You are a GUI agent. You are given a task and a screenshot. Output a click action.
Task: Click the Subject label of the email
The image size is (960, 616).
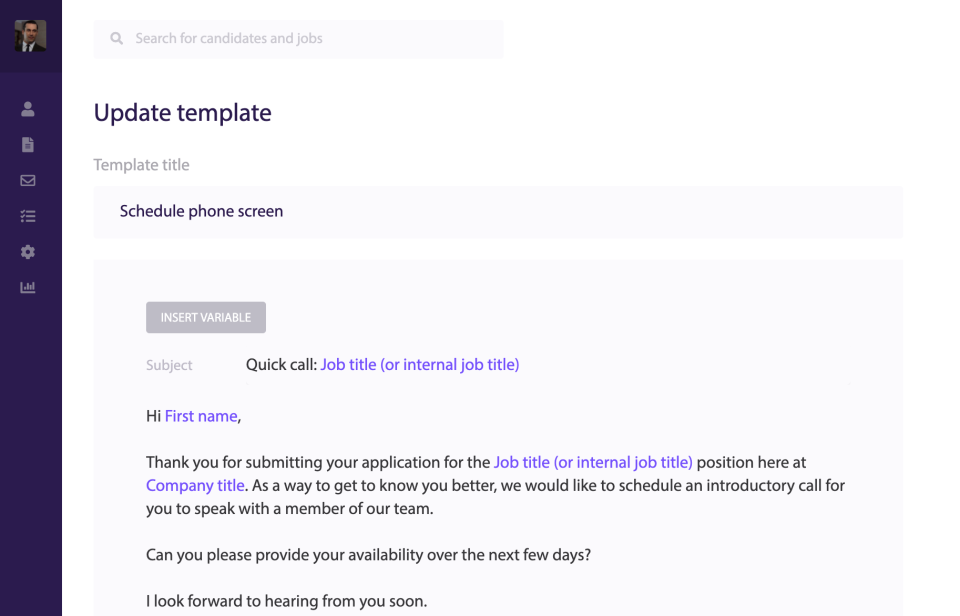(169, 365)
